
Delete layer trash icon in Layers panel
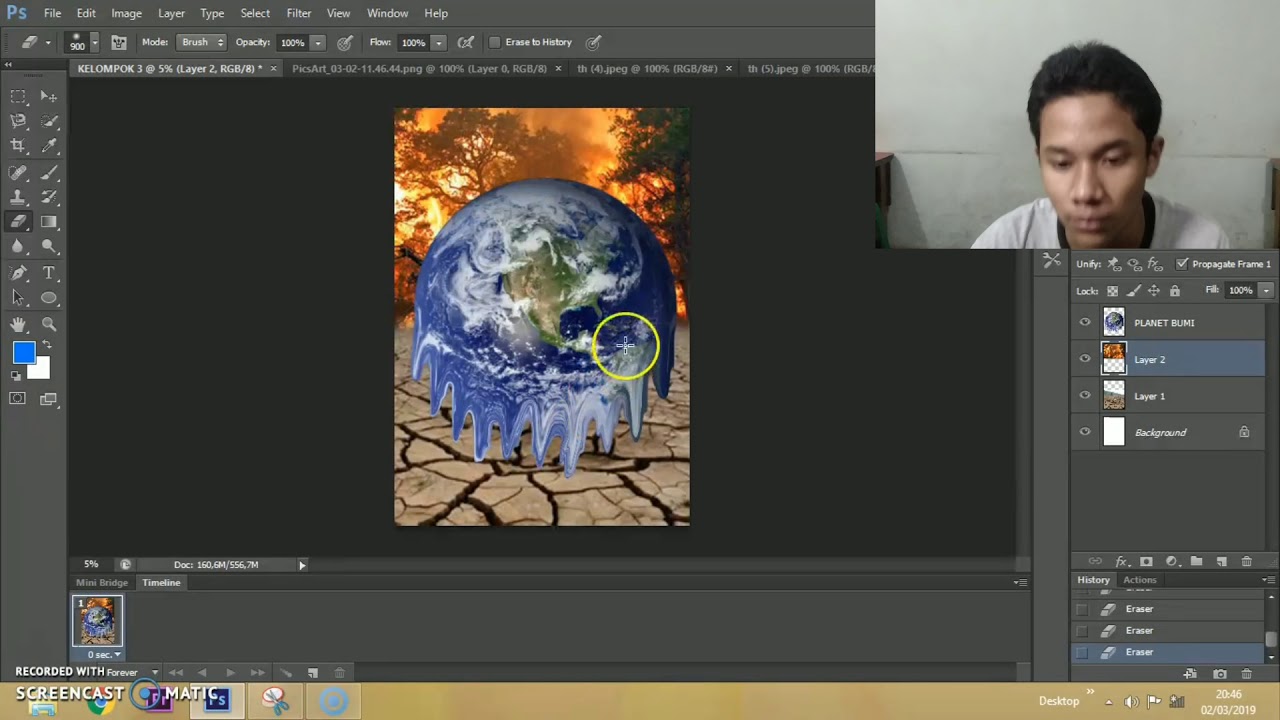(x=1246, y=562)
